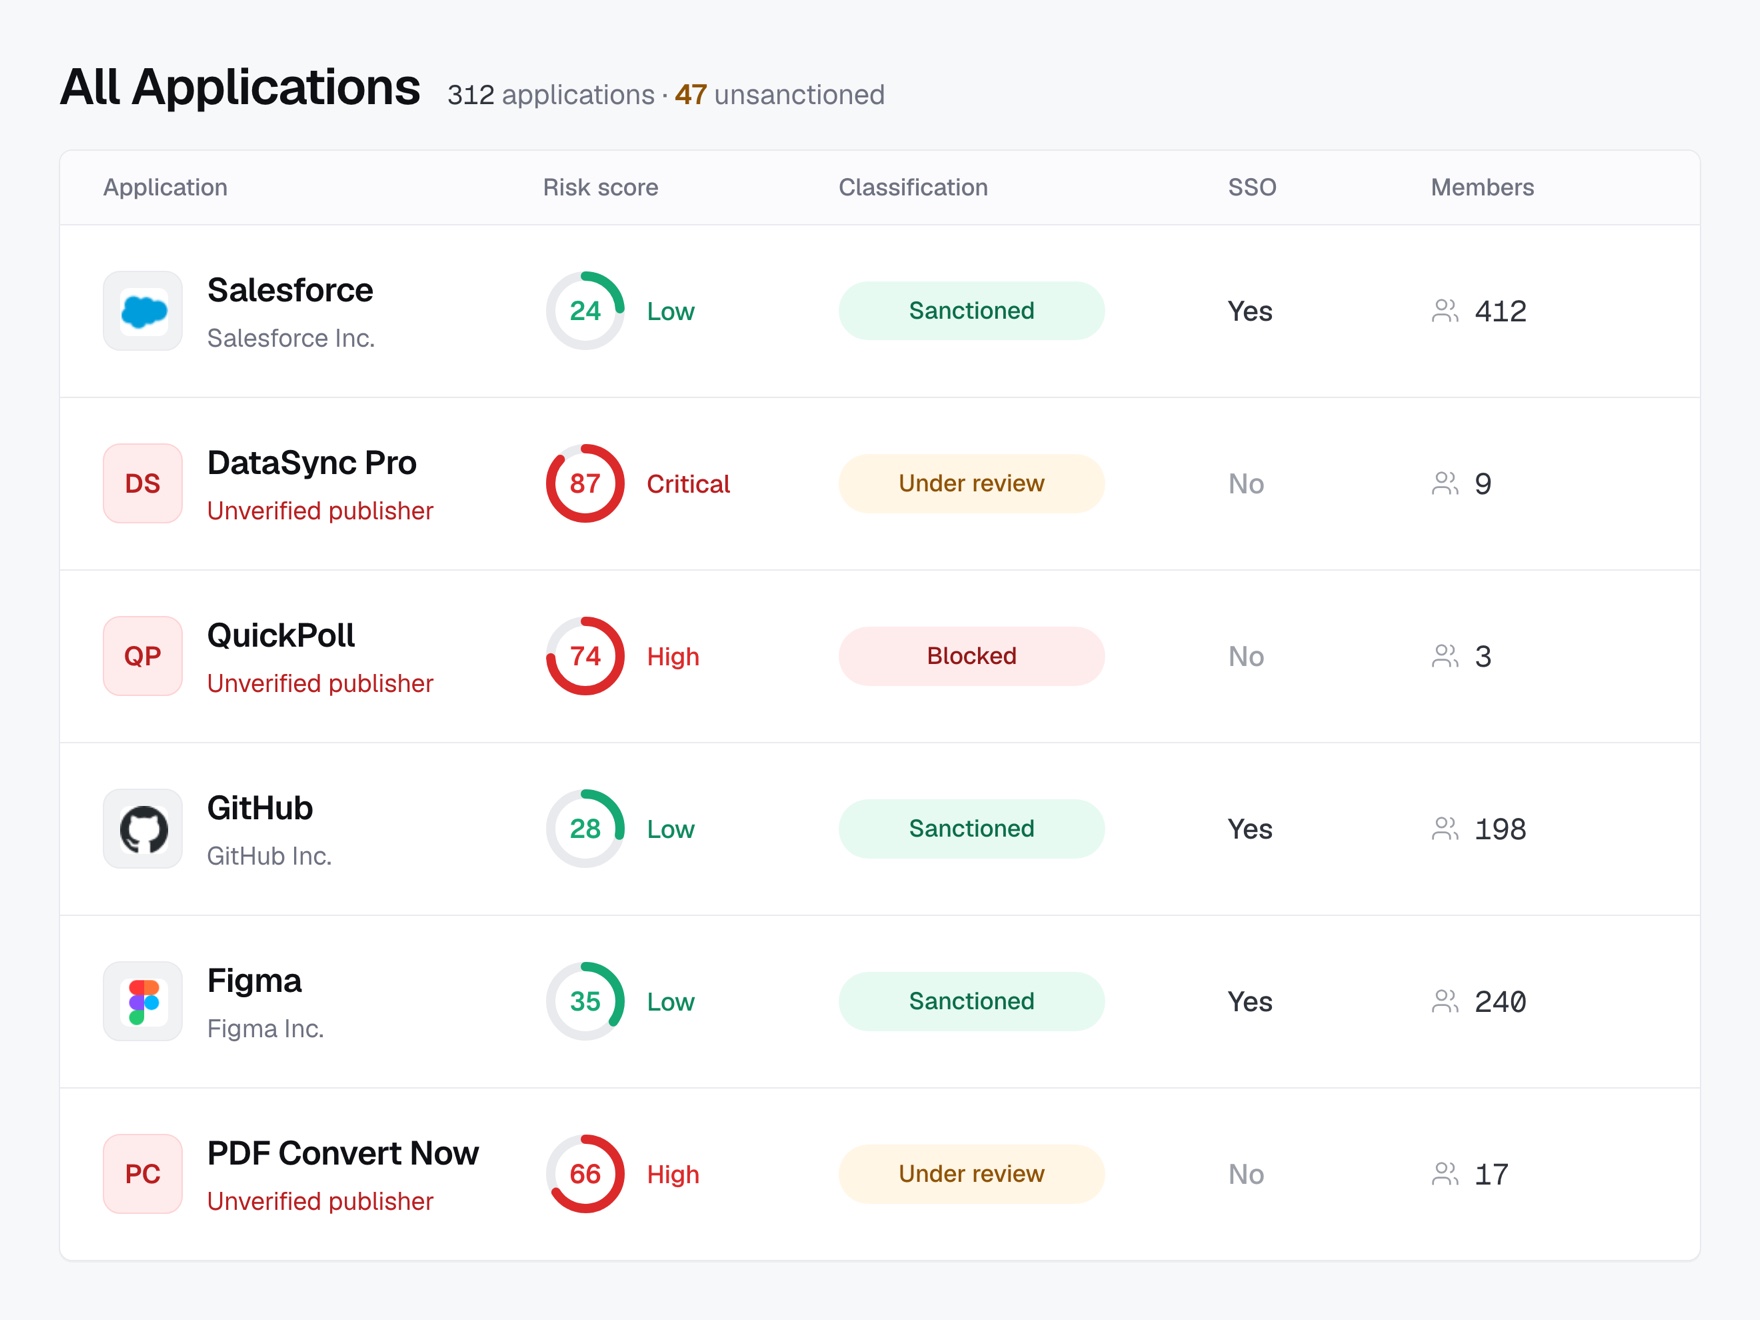Click the 'Salesforce Inc.' publisher text
The width and height of the screenshot is (1760, 1320).
click(291, 339)
